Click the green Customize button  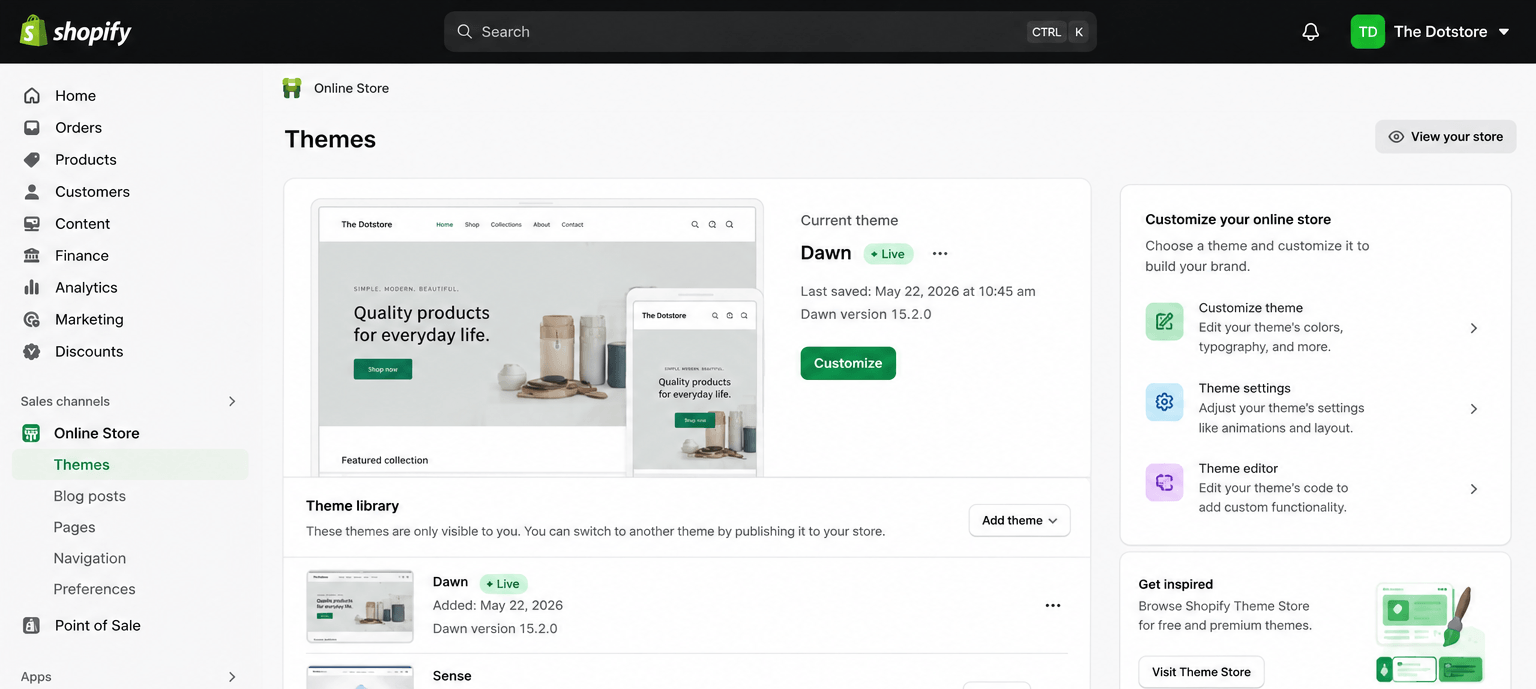(x=848, y=363)
